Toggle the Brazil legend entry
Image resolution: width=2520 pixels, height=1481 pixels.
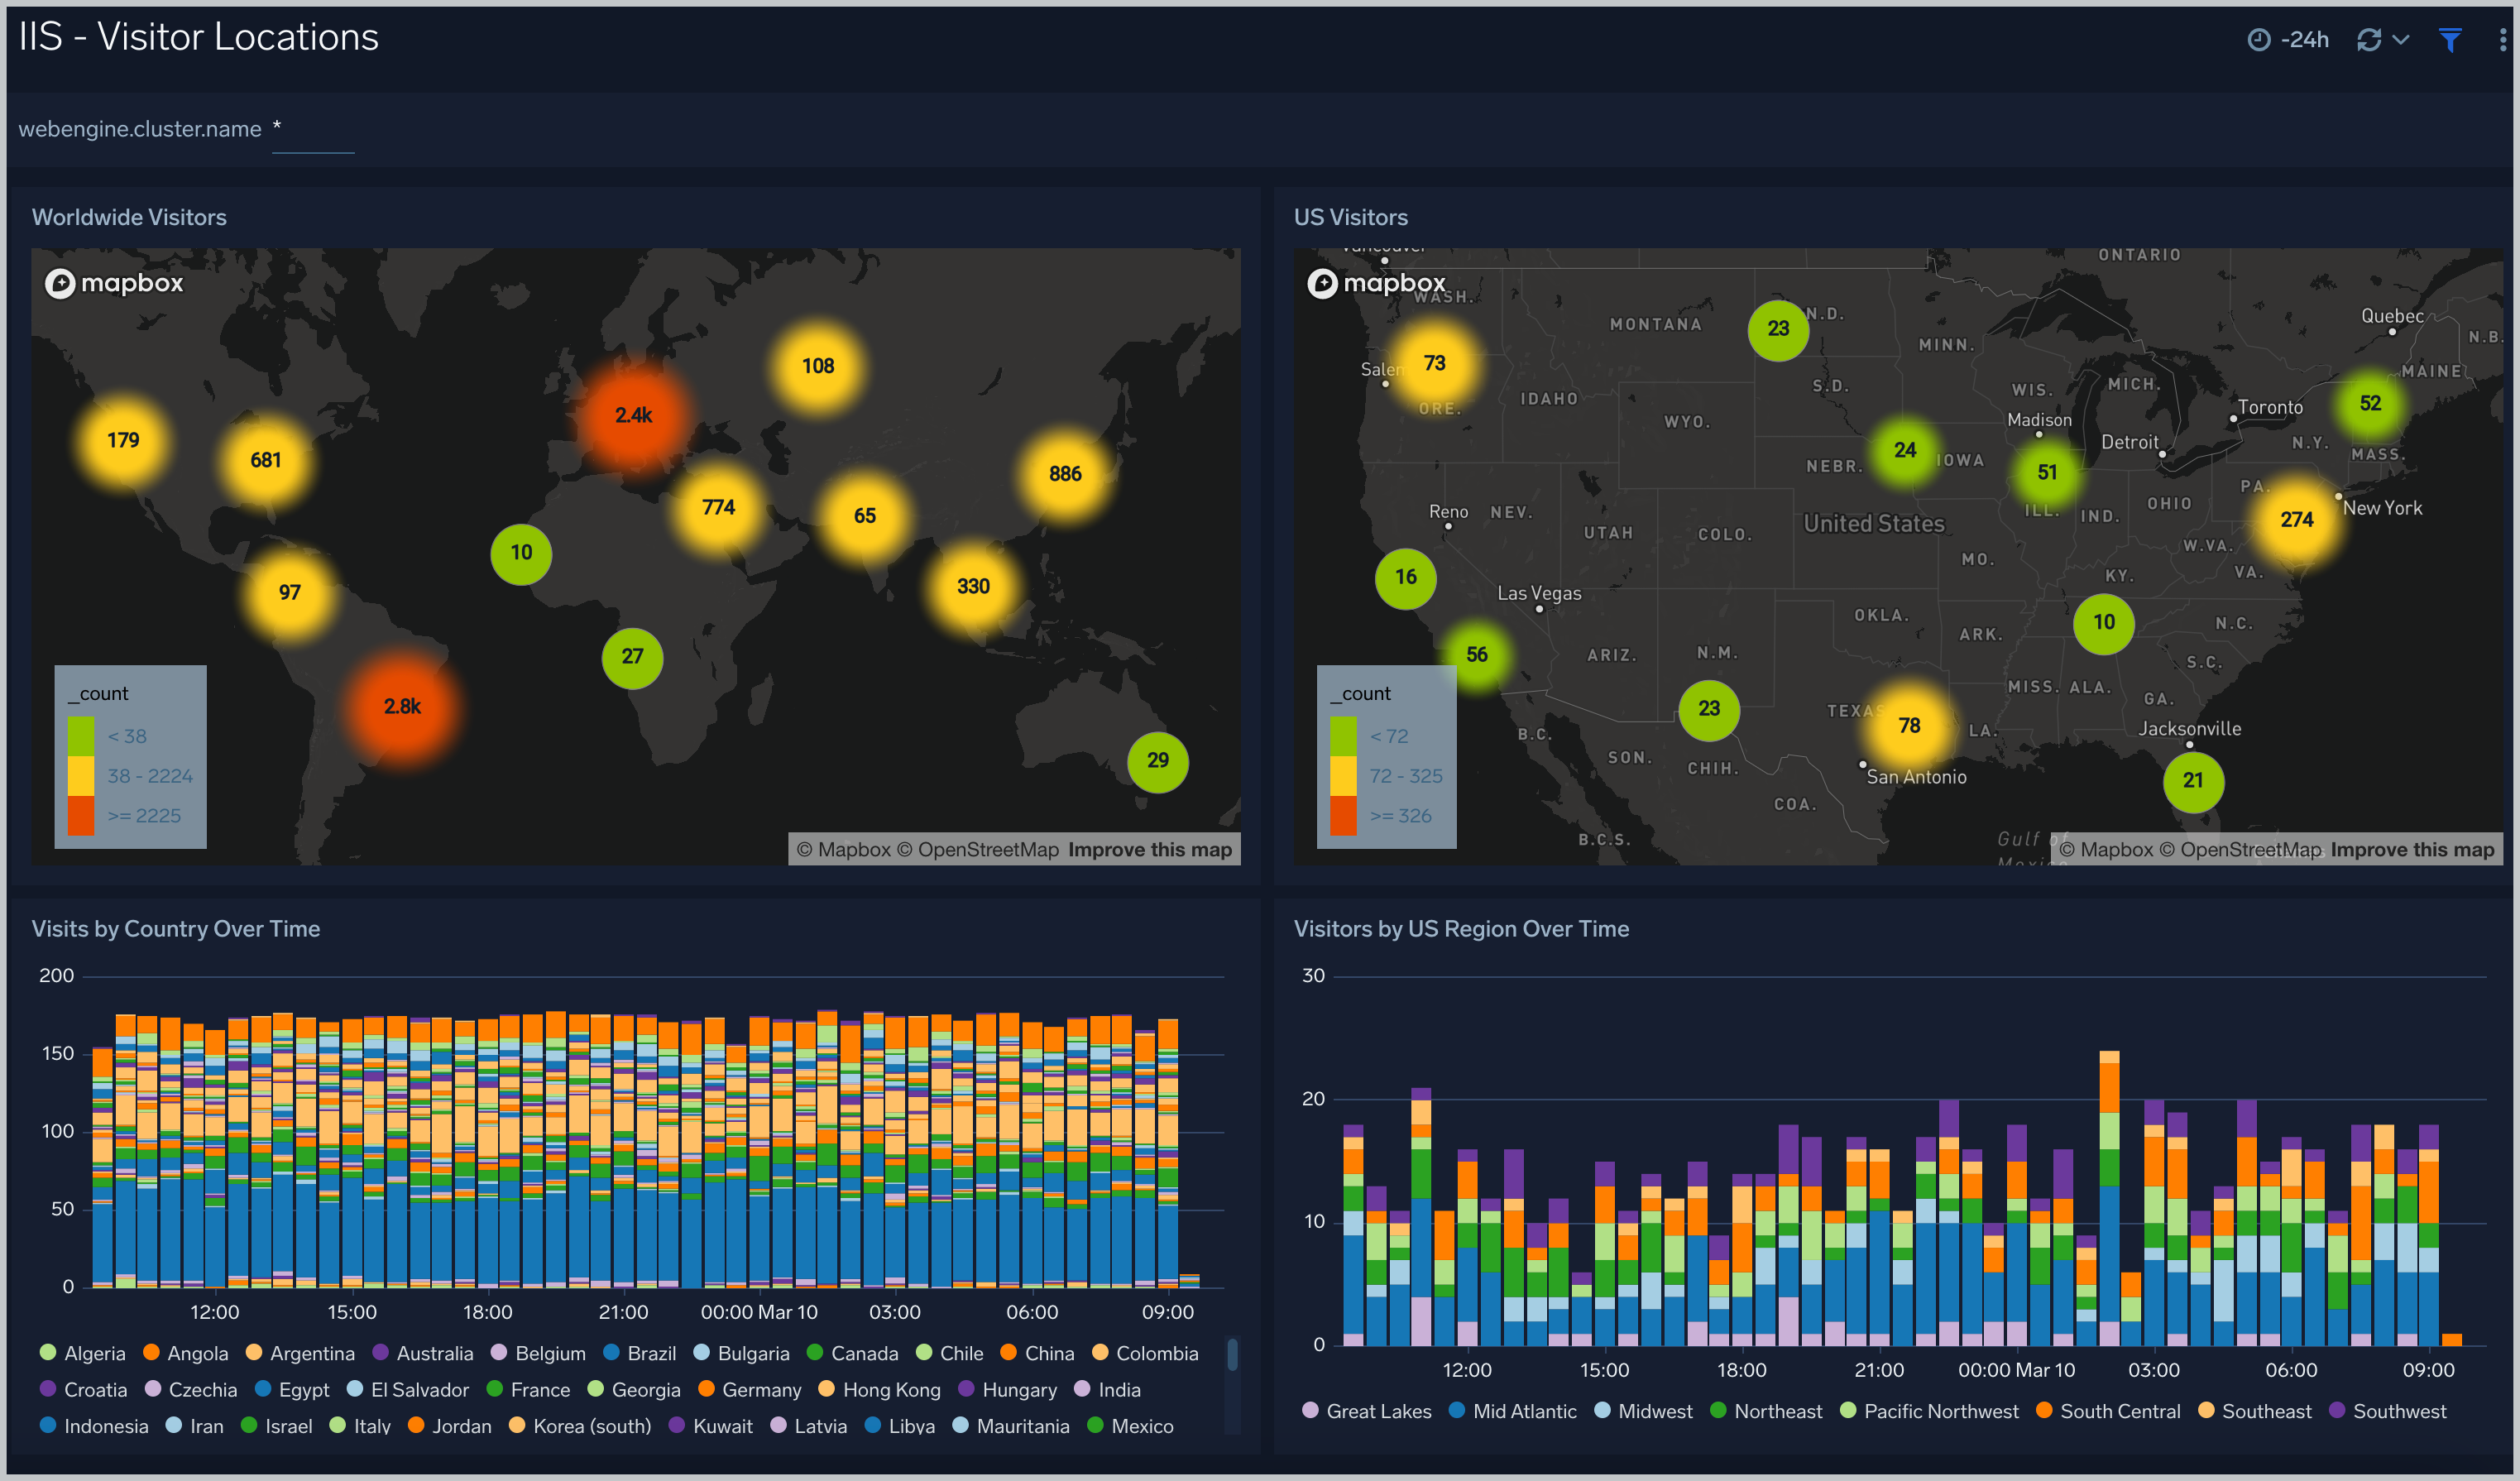pyautogui.click(x=640, y=1353)
